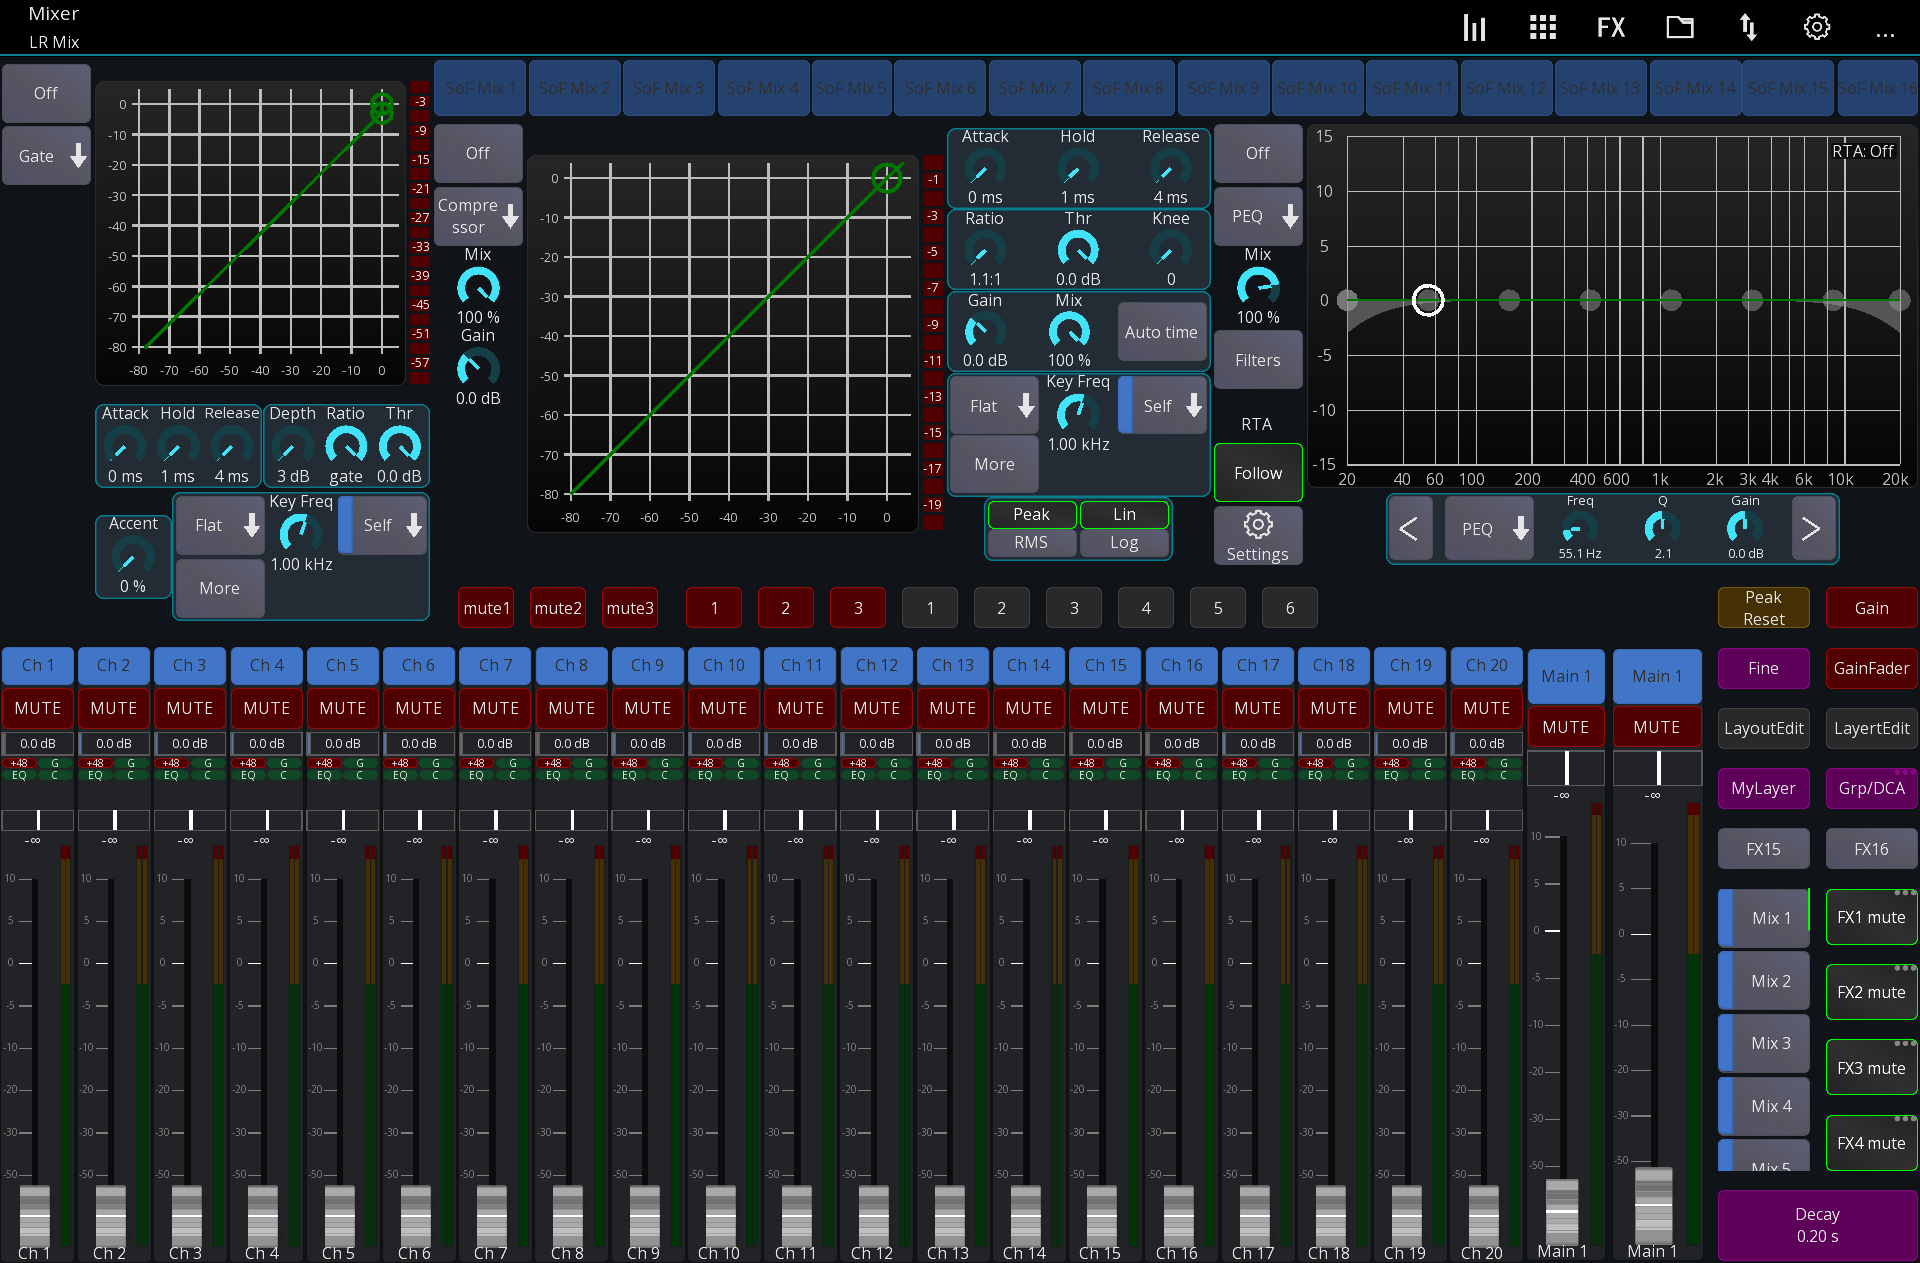Enable Log frequency scale for the compressor
The width and height of the screenshot is (1920, 1263).
click(x=1124, y=541)
